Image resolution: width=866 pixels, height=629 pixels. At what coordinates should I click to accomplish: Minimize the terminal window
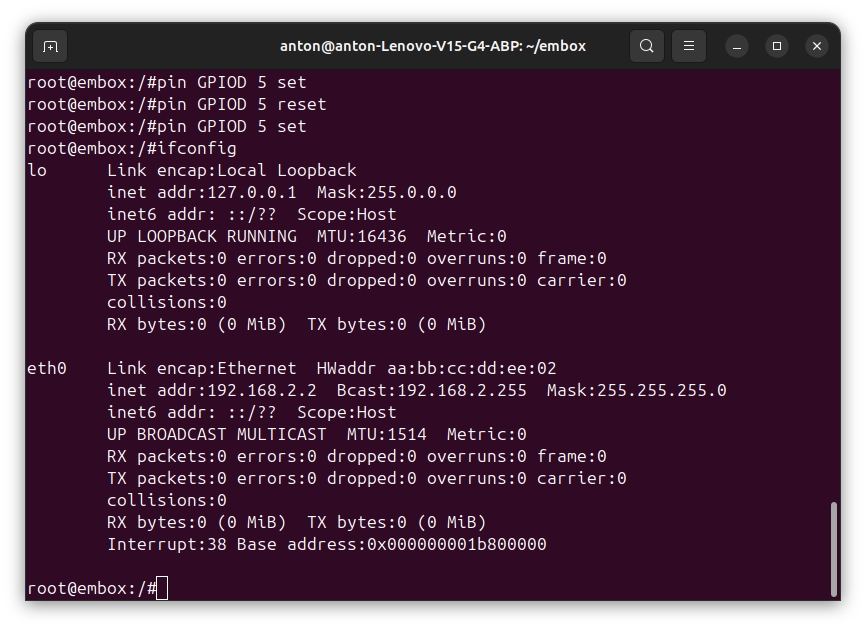tap(737, 46)
